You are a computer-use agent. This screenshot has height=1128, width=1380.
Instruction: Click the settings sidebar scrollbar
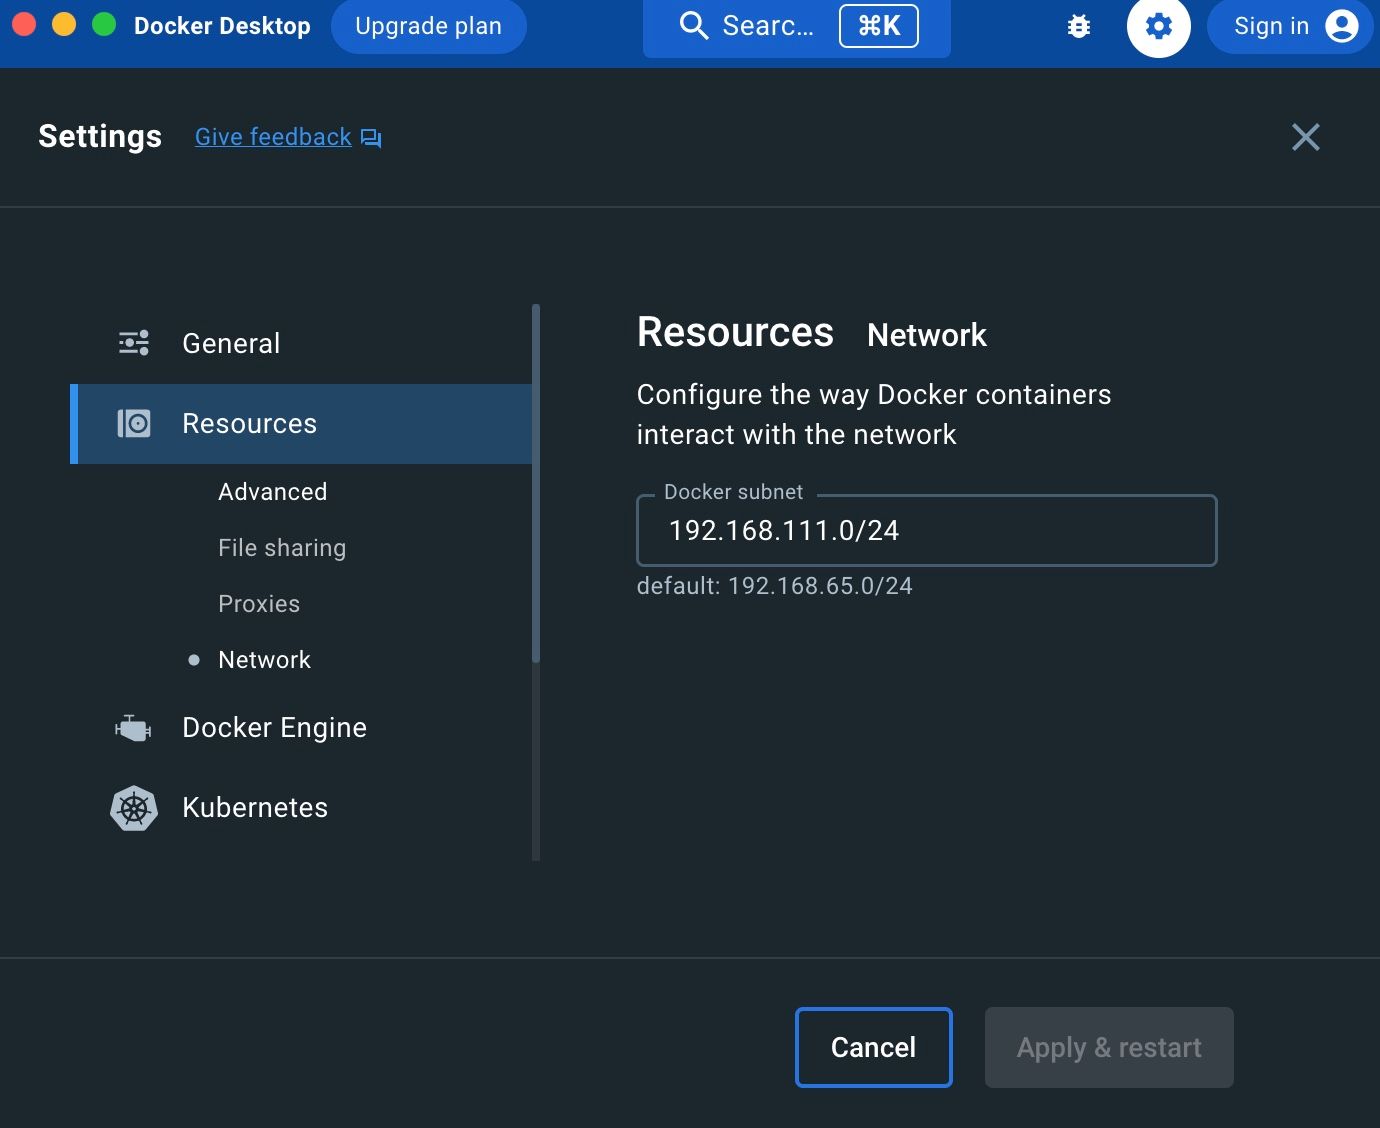536,484
